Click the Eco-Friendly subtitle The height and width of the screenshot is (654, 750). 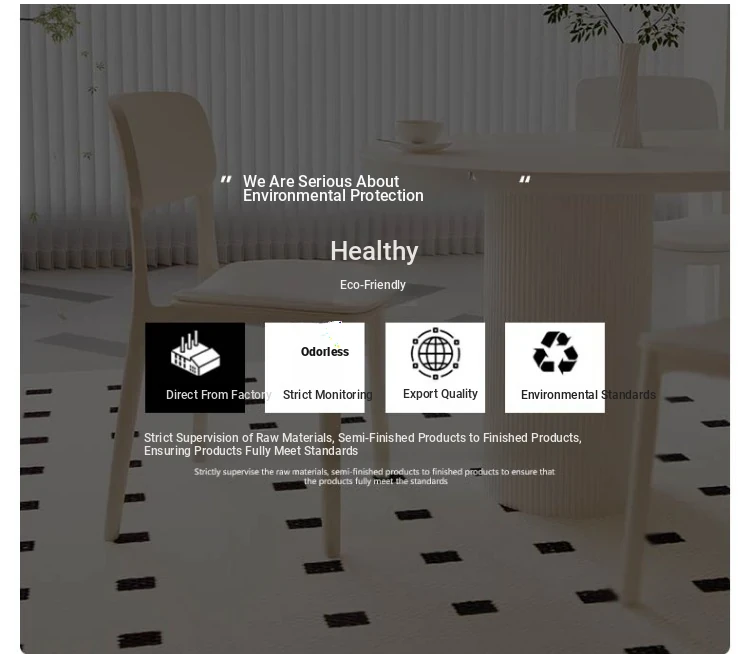click(373, 285)
